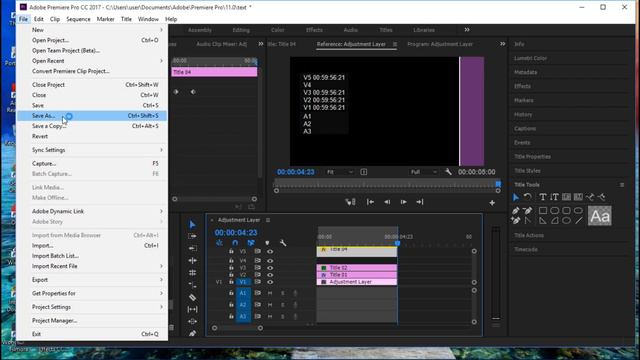Select the Slip tool

coord(192,309)
